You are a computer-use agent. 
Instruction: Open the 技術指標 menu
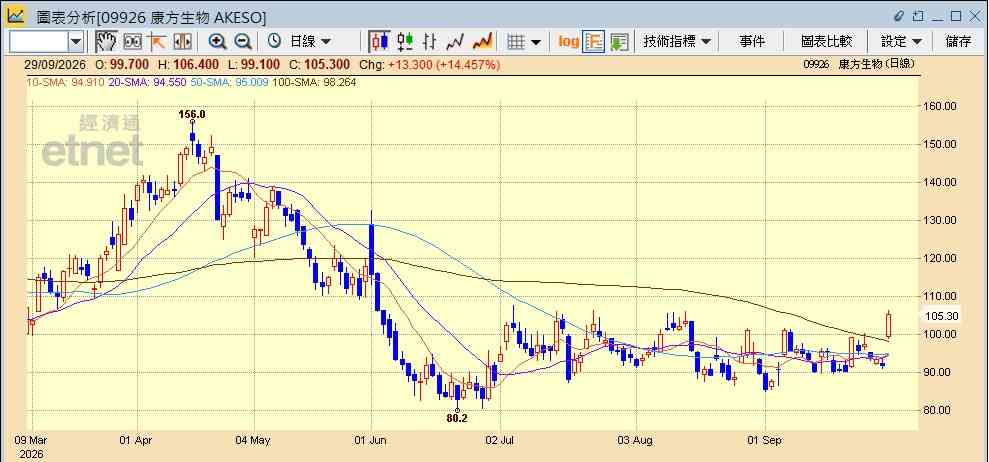coord(677,42)
